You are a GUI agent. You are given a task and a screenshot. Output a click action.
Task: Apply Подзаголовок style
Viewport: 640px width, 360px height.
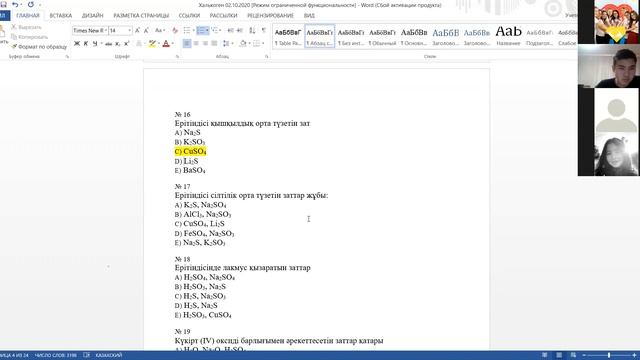(539, 36)
